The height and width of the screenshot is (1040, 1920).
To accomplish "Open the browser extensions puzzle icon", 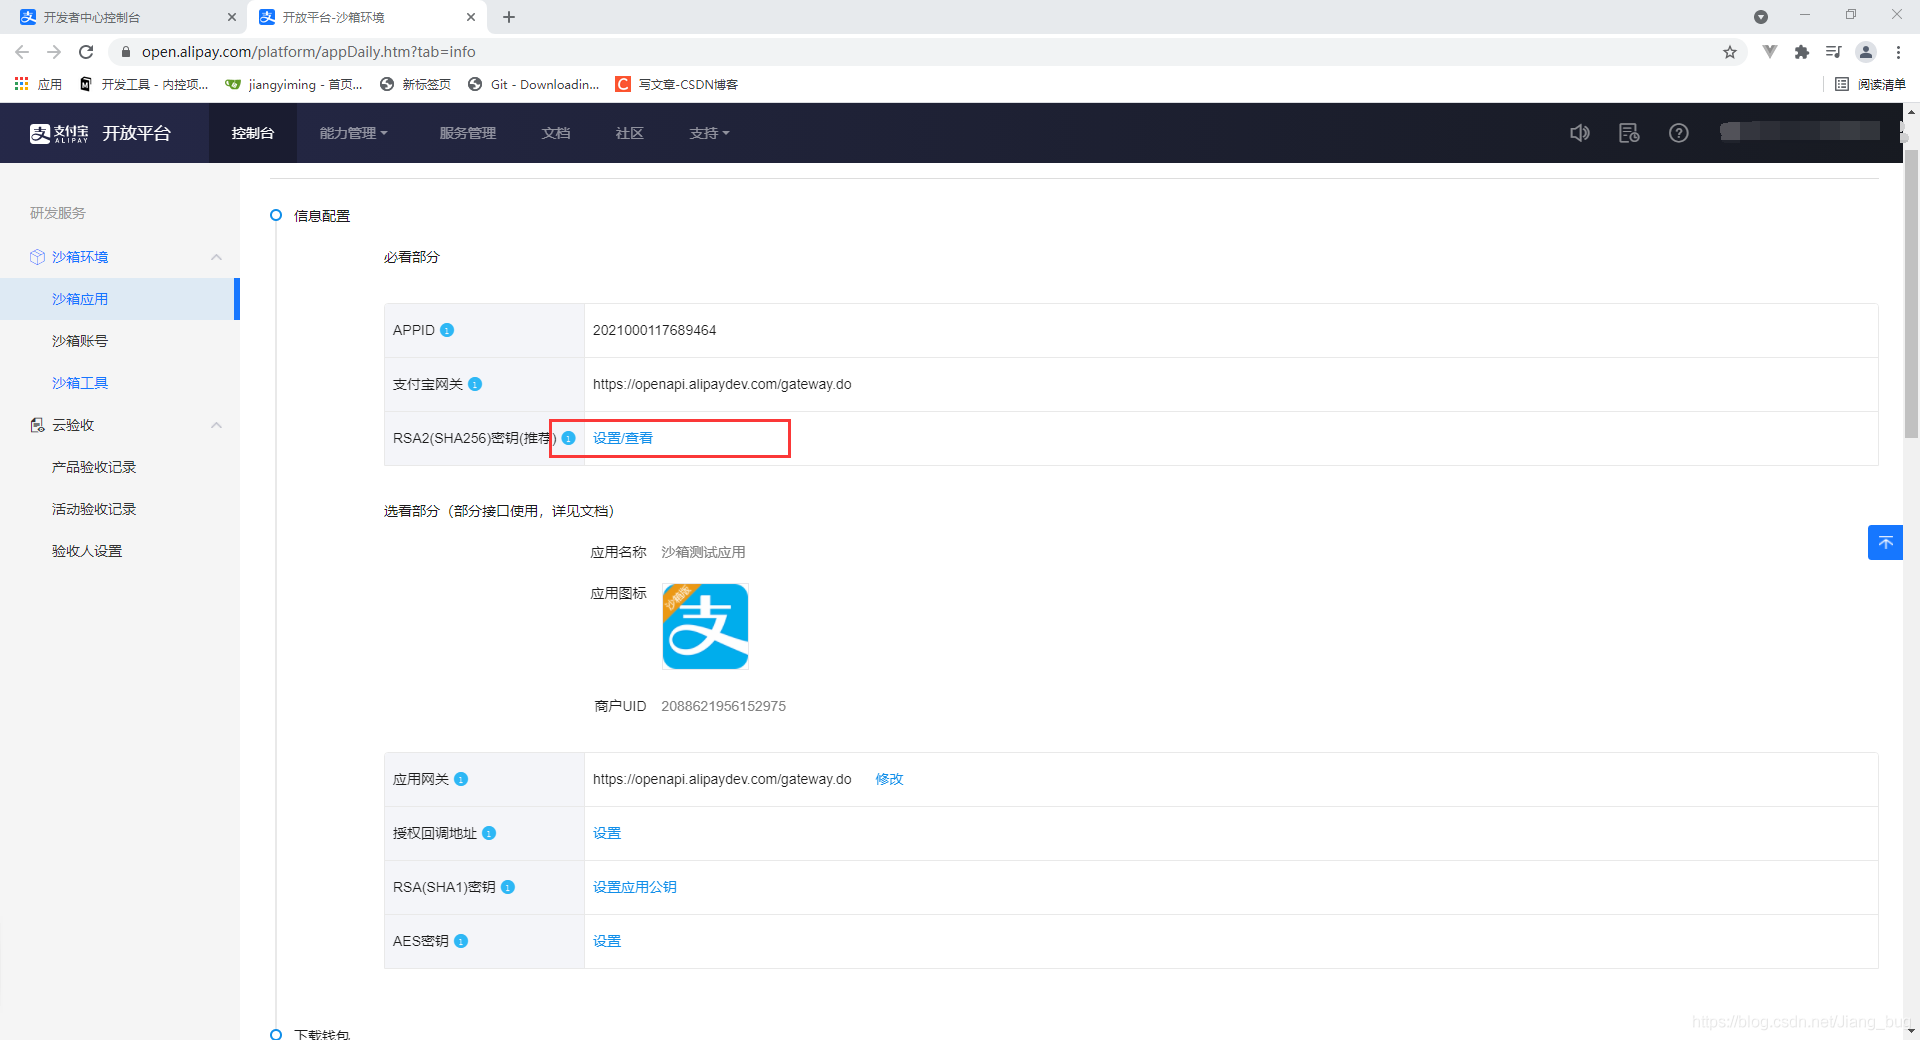I will tap(1802, 52).
